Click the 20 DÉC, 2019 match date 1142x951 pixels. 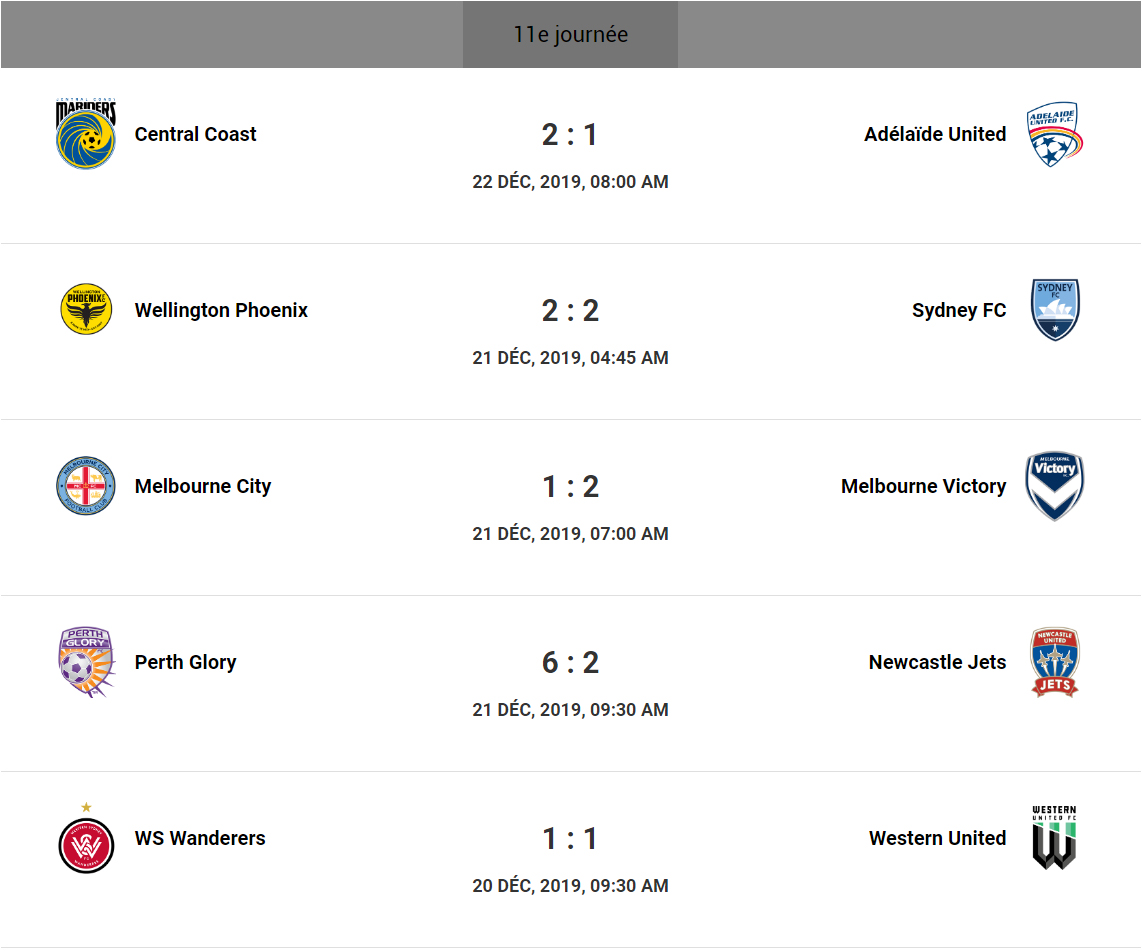(x=570, y=886)
